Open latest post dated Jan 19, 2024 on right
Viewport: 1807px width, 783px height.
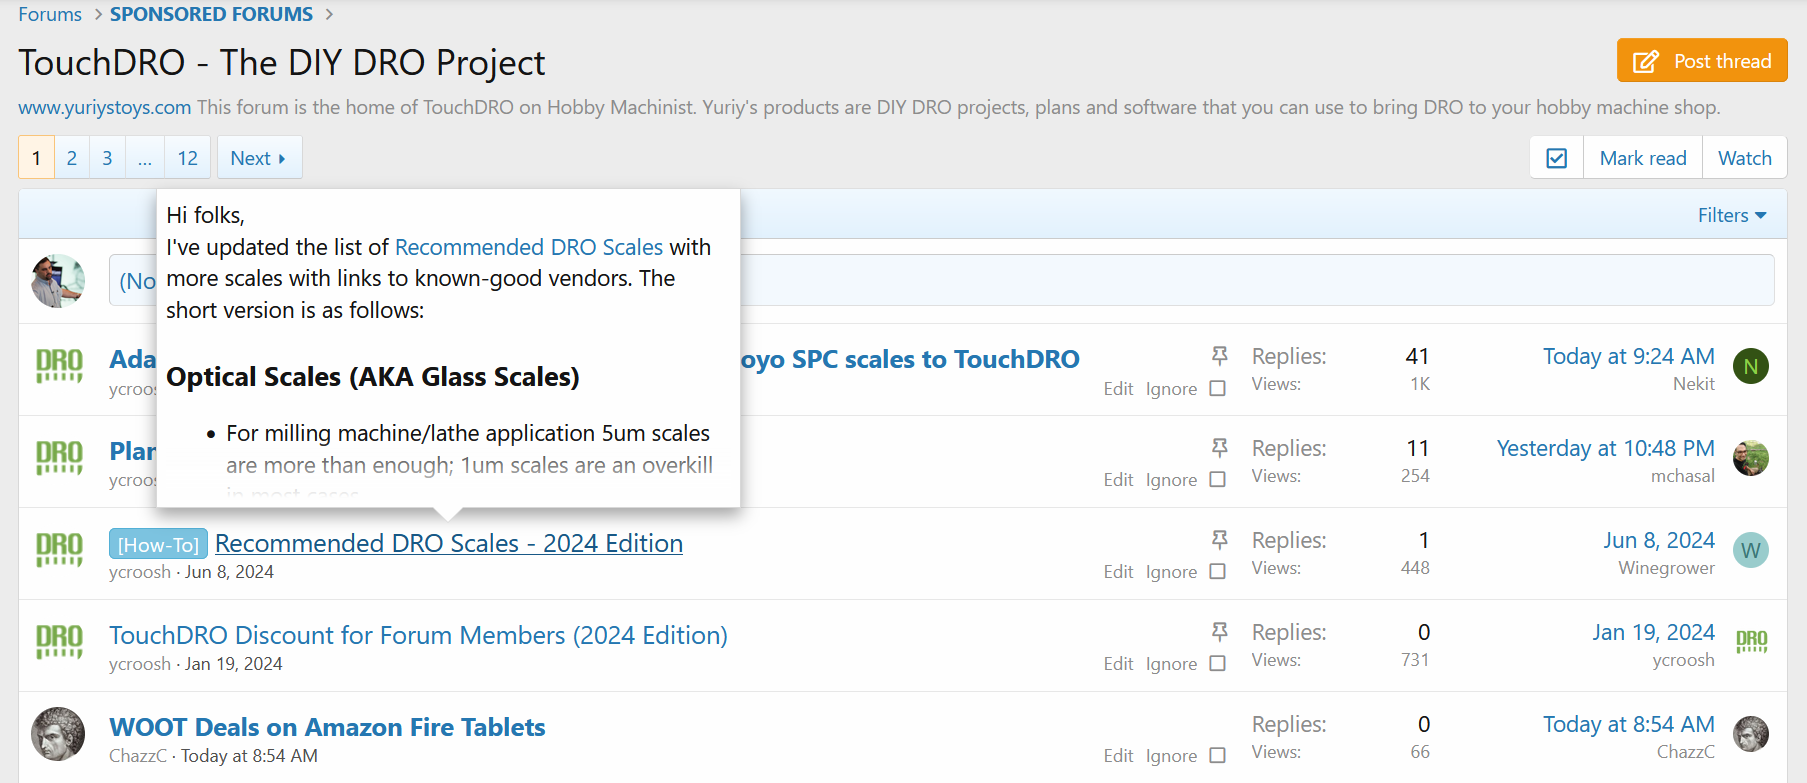[x=1653, y=632]
